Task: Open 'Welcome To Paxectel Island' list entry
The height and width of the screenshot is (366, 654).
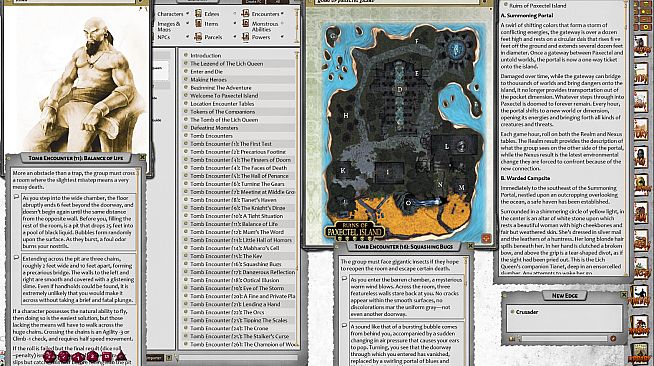Action: tap(240, 95)
